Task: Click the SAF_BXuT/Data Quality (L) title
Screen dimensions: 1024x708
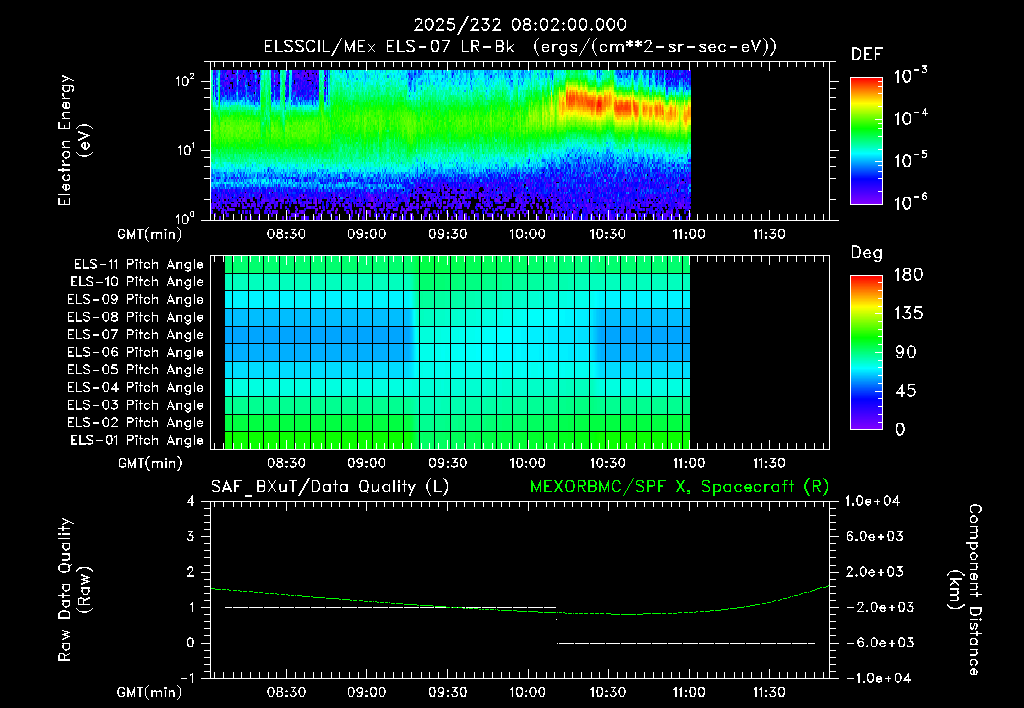Action: click(x=330, y=487)
